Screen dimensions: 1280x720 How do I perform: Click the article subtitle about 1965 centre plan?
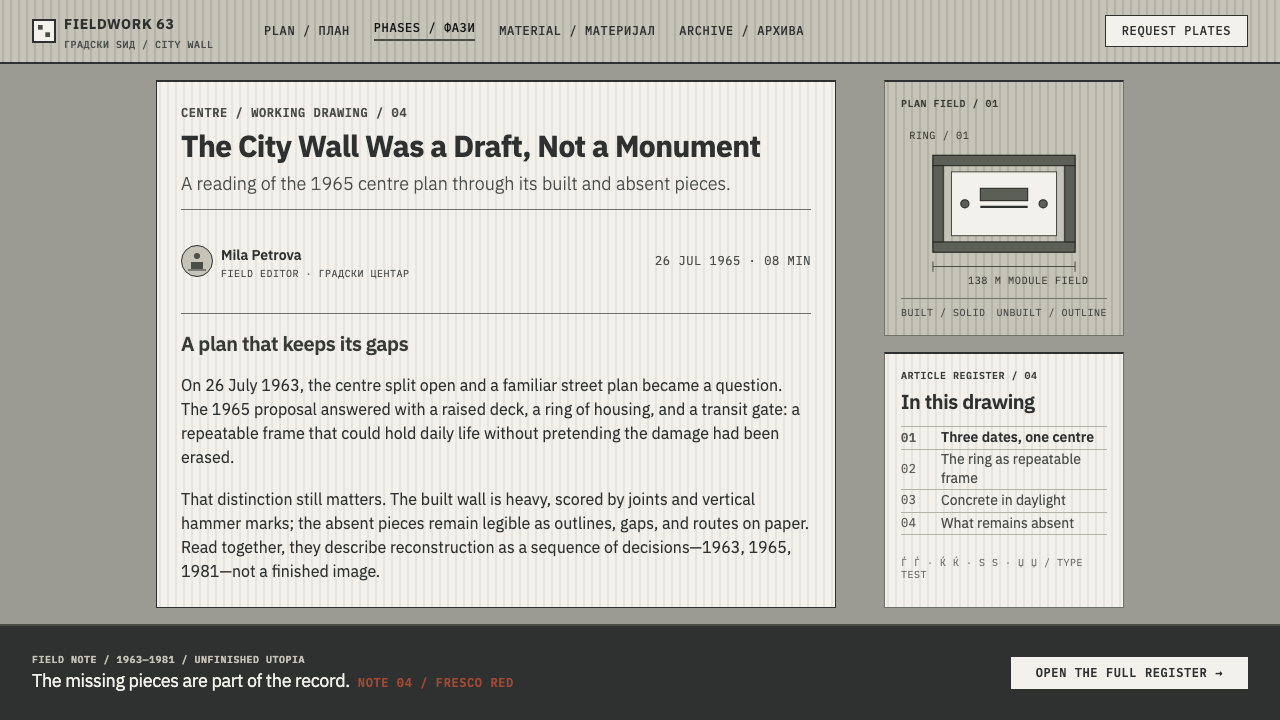point(456,184)
